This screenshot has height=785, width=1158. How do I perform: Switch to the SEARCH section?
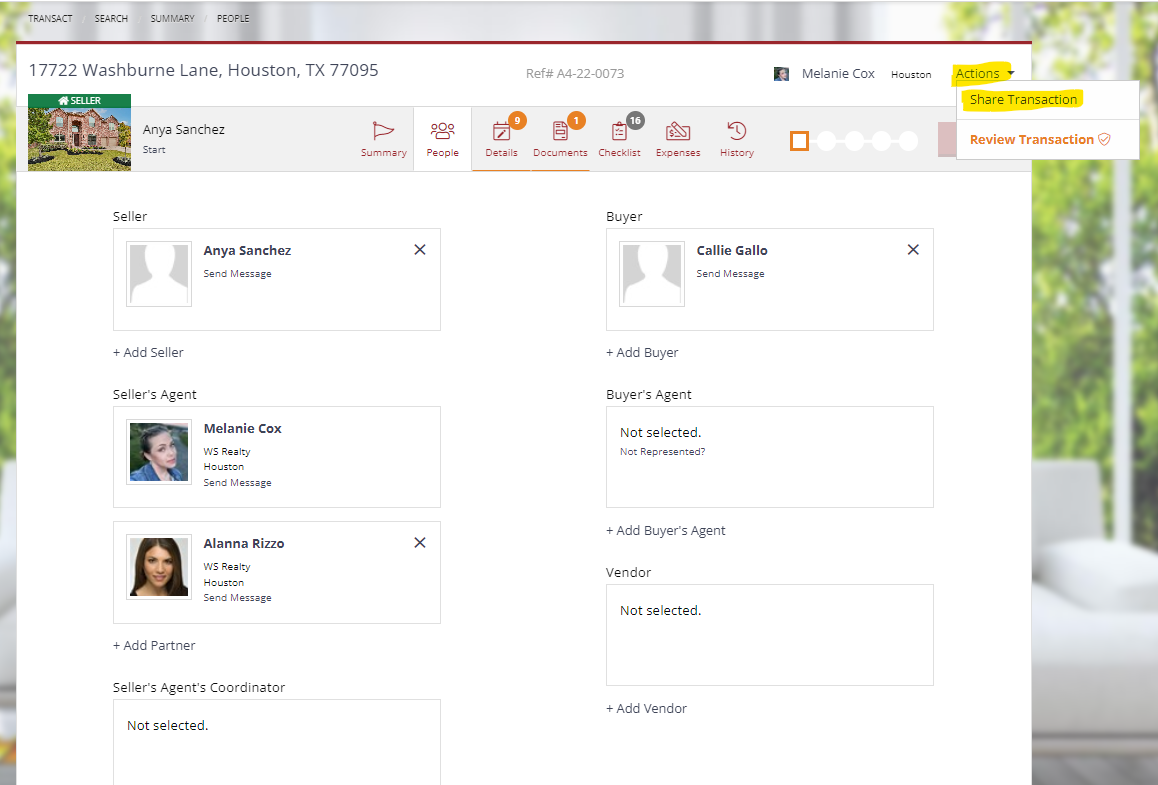(111, 18)
